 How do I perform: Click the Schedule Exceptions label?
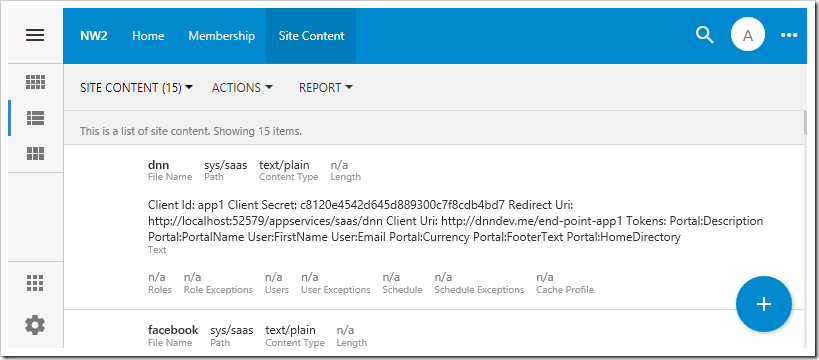point(479,289)
